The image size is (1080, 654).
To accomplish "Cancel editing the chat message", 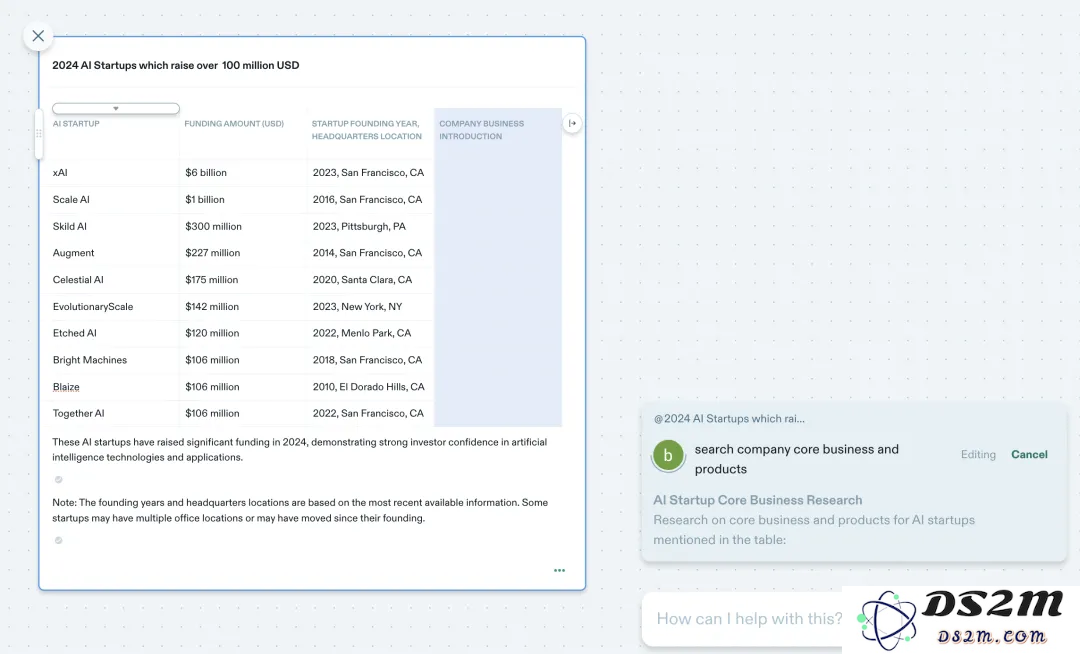I will pos(1029,454).
